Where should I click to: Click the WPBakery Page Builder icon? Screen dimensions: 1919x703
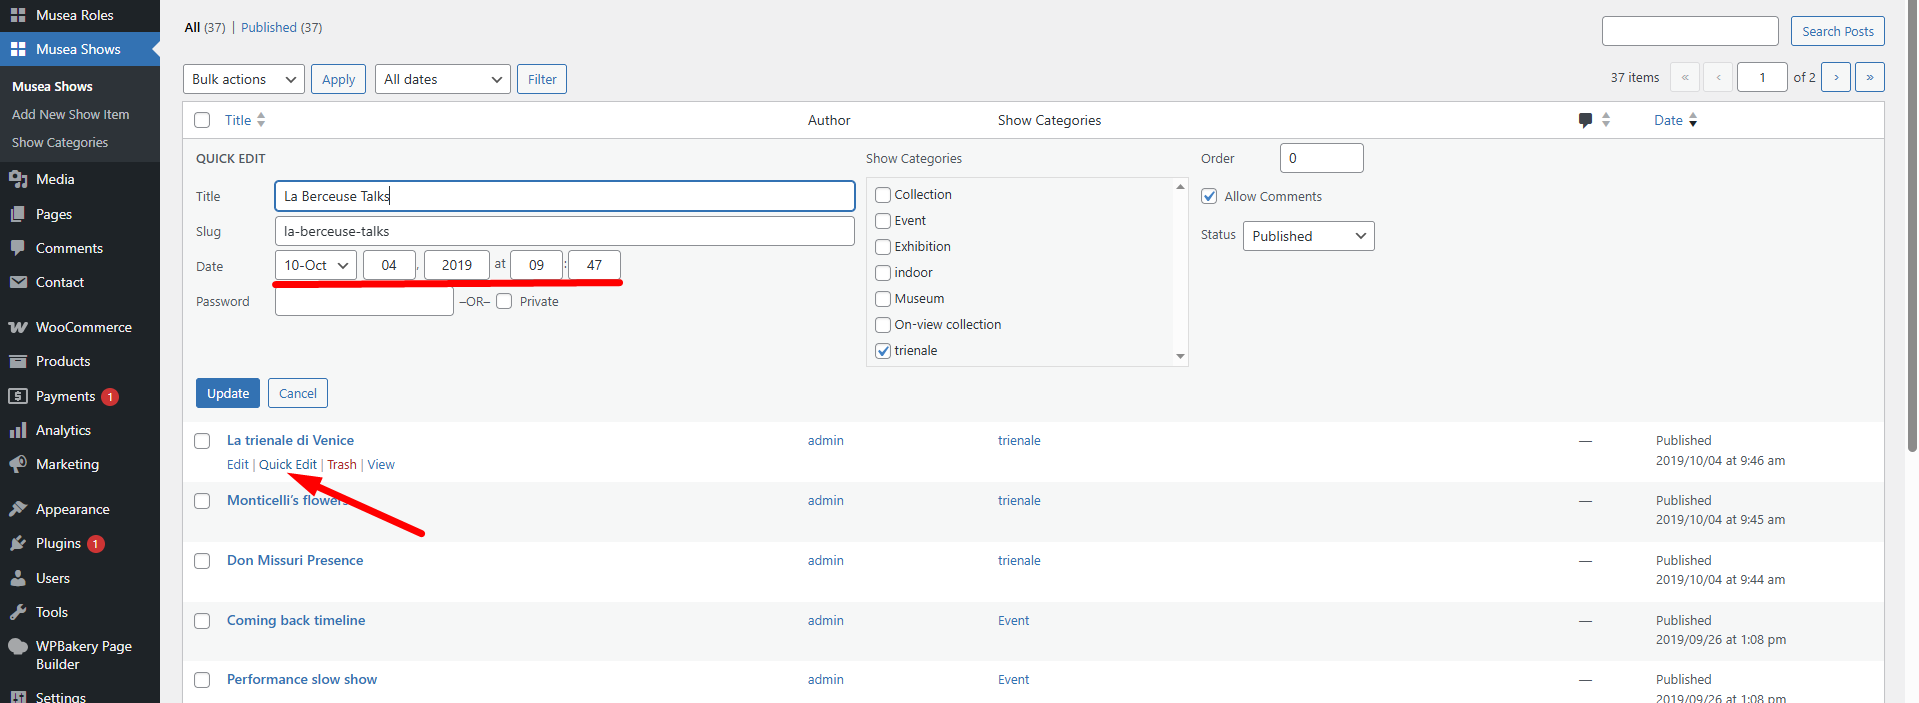(18, 646)
